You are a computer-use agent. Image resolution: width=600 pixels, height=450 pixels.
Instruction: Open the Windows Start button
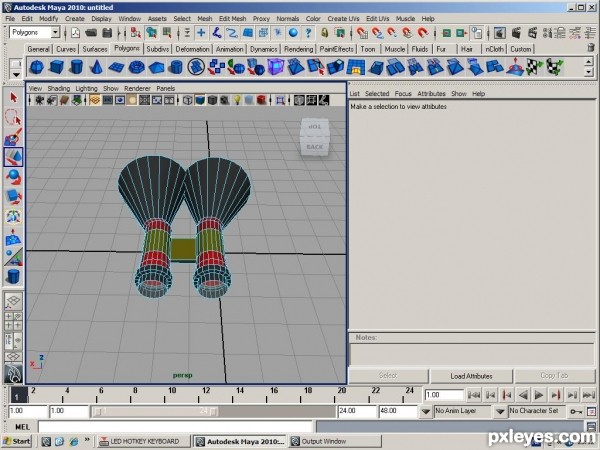pyautogui.click(x=16, y=441)
